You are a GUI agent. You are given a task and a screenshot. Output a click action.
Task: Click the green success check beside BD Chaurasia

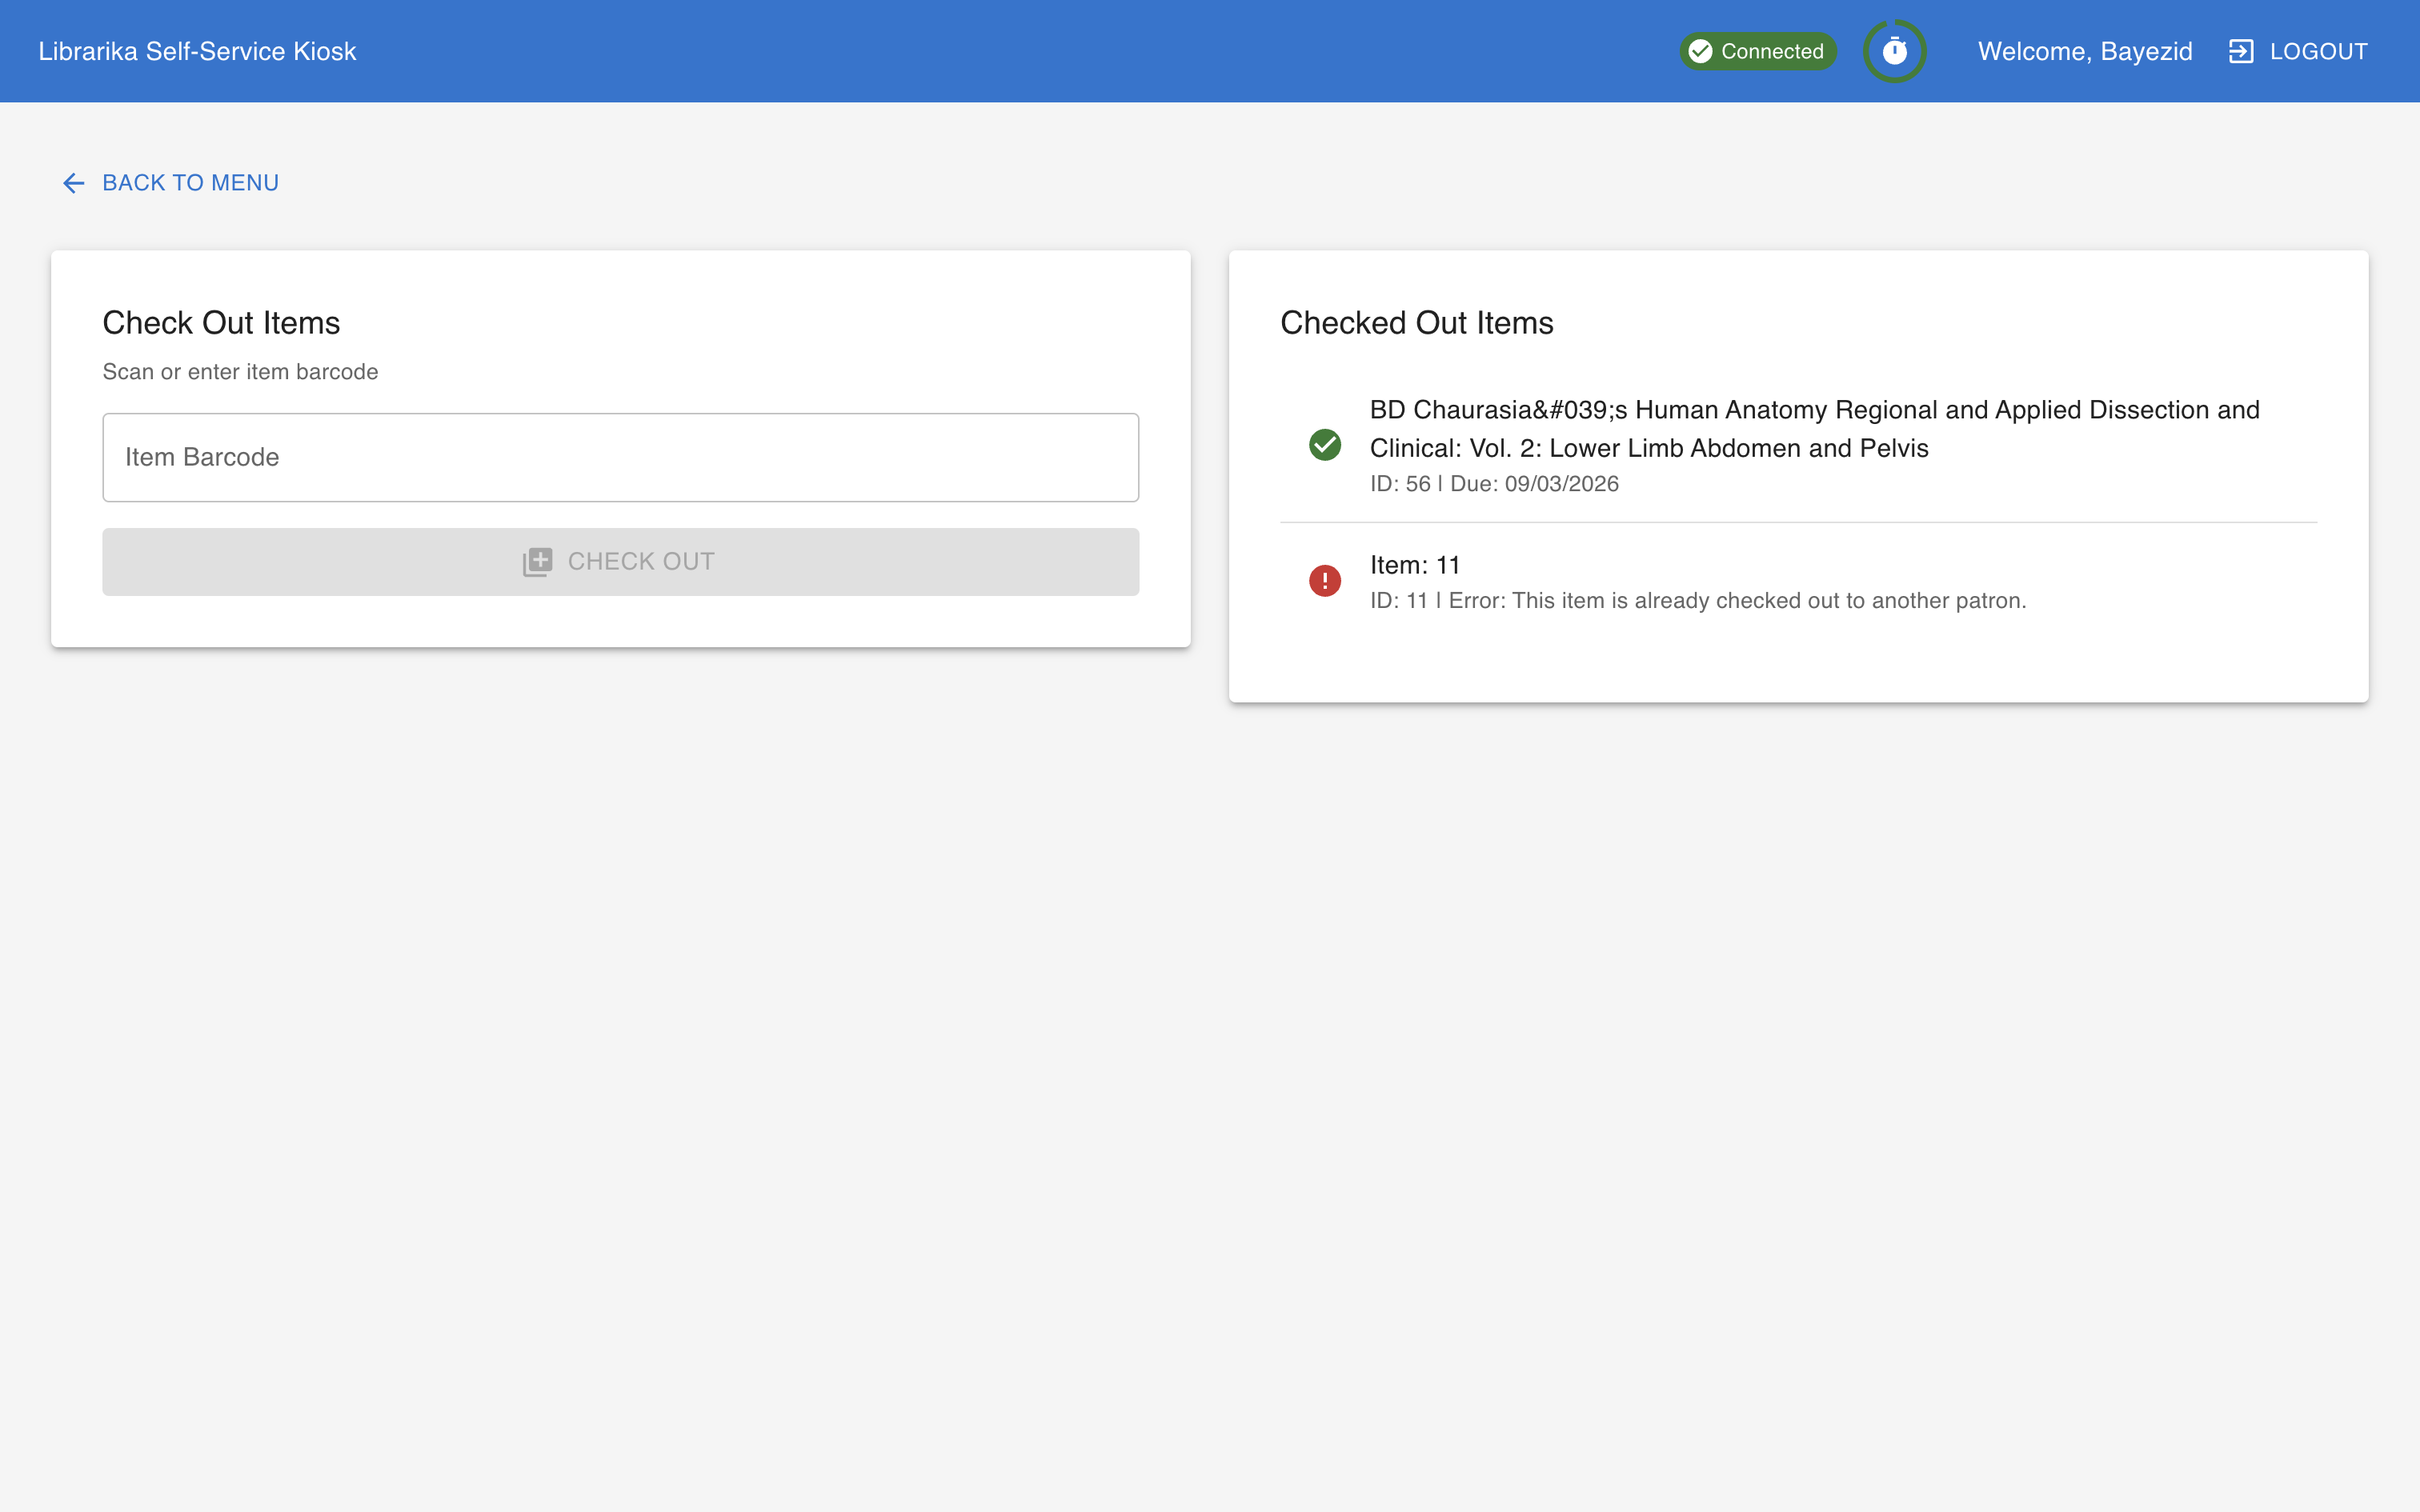(x=1324, y=445)
